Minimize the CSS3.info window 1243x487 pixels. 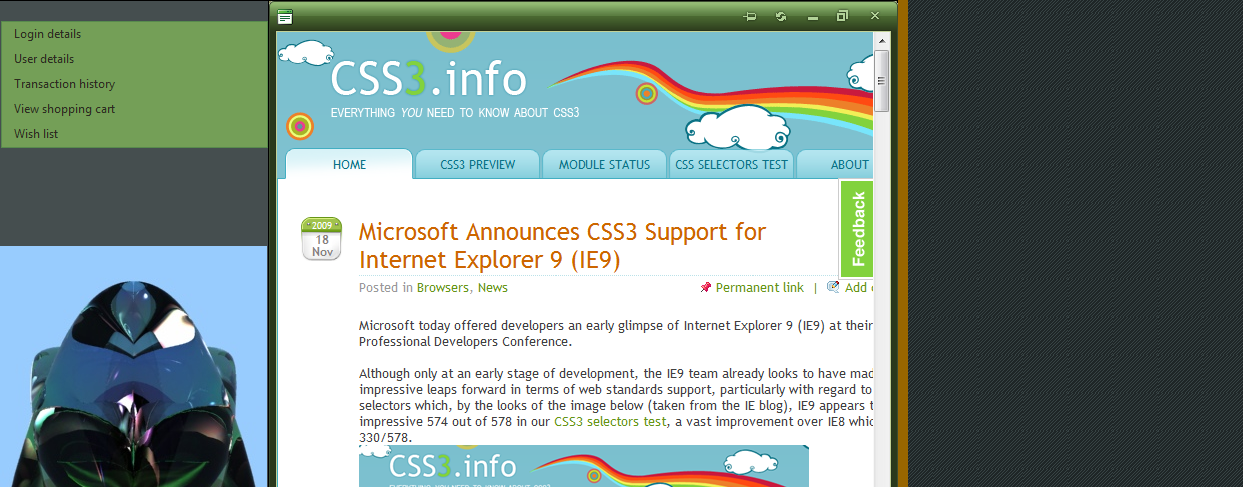813,17
